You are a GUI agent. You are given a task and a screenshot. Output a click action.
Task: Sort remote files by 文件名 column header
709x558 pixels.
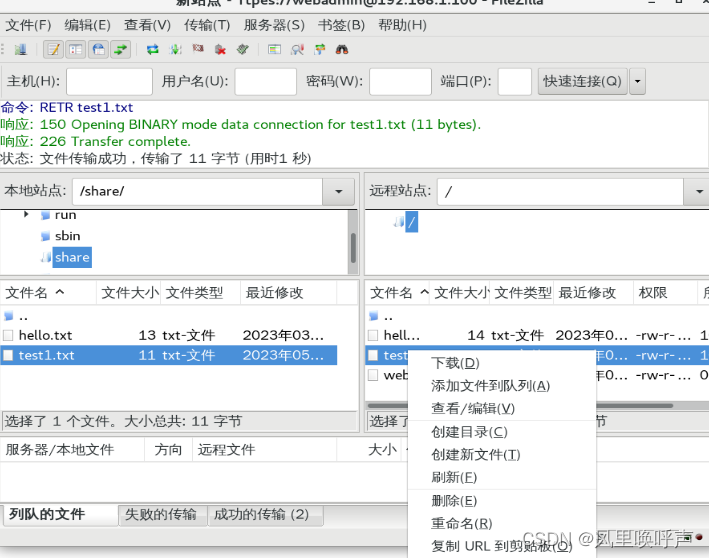tap(398, 293)
